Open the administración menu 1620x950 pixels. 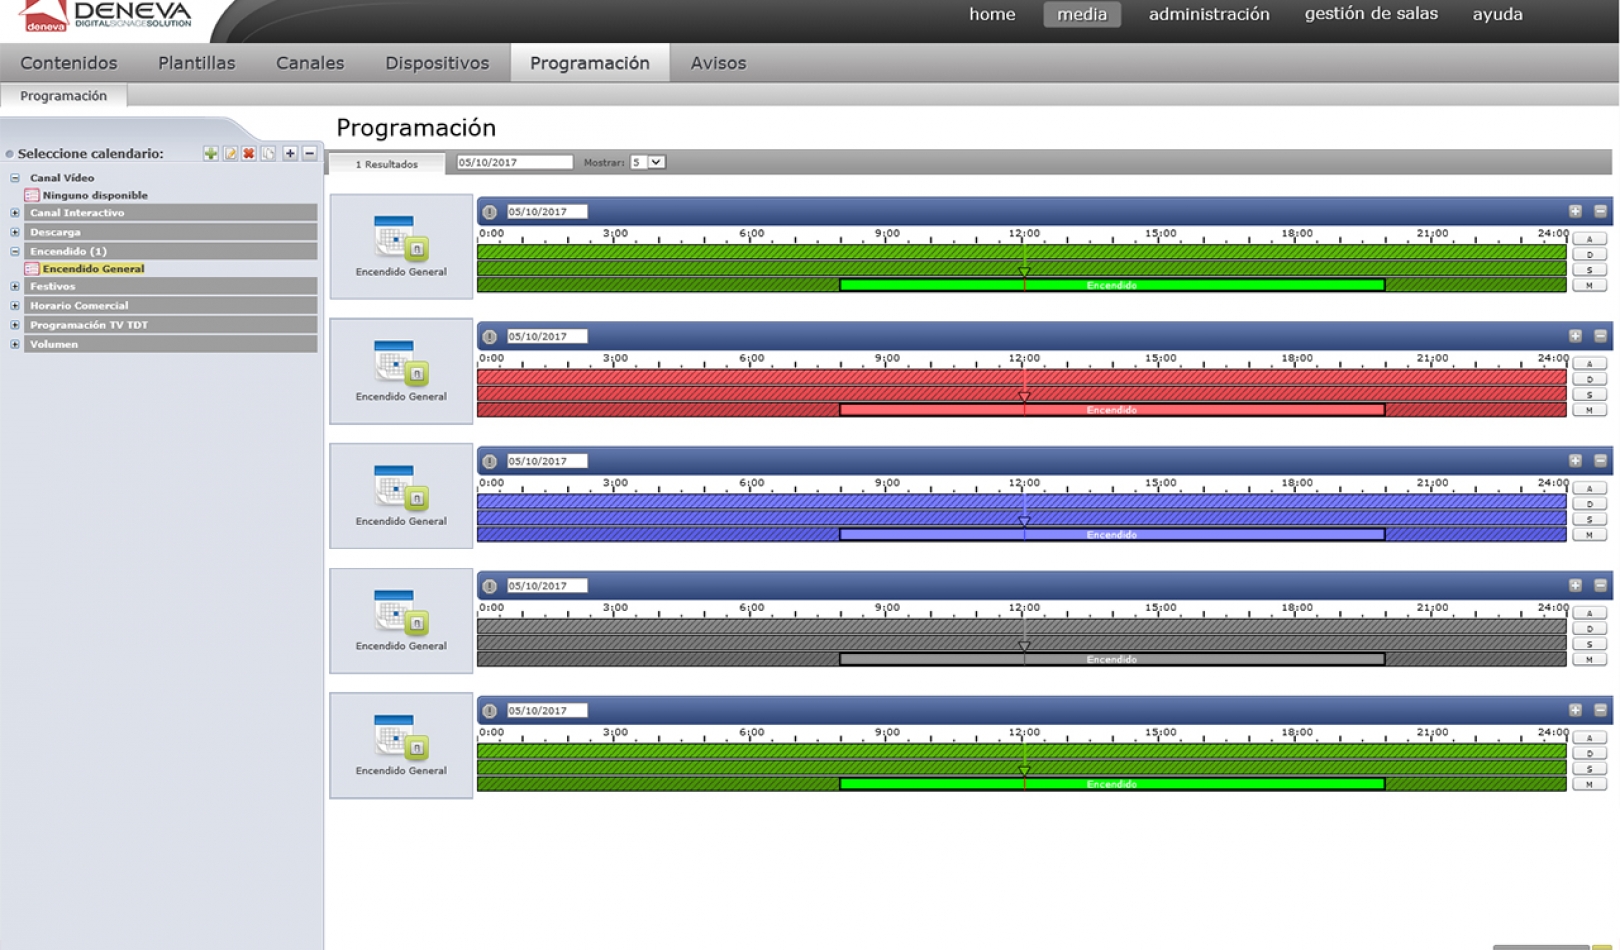[1208, 14]
